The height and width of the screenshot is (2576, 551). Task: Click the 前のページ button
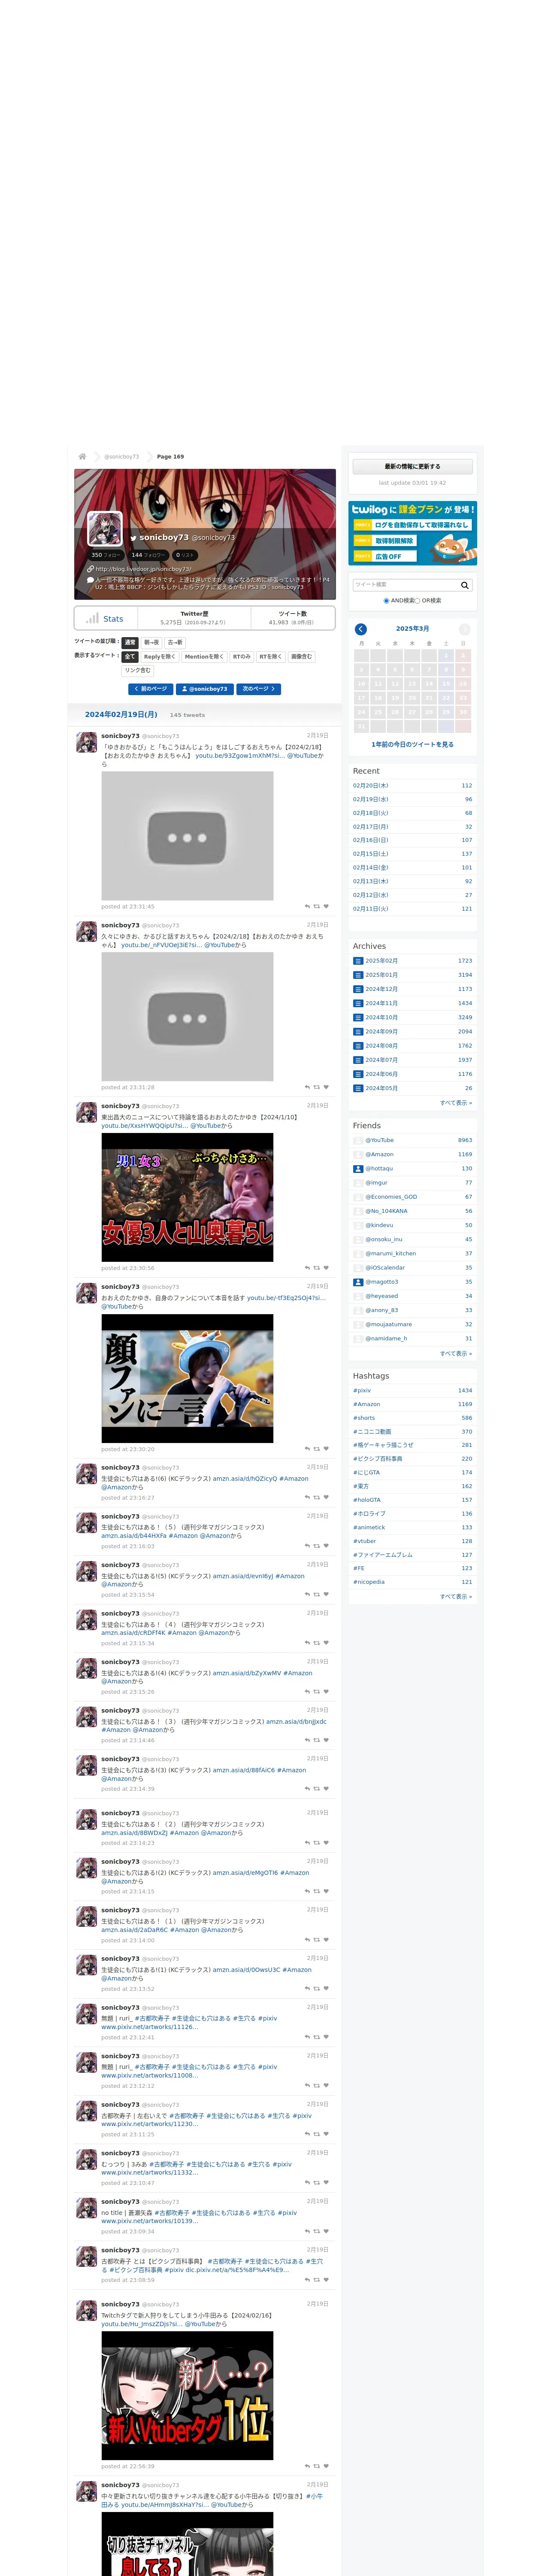[x=151, y=689]
